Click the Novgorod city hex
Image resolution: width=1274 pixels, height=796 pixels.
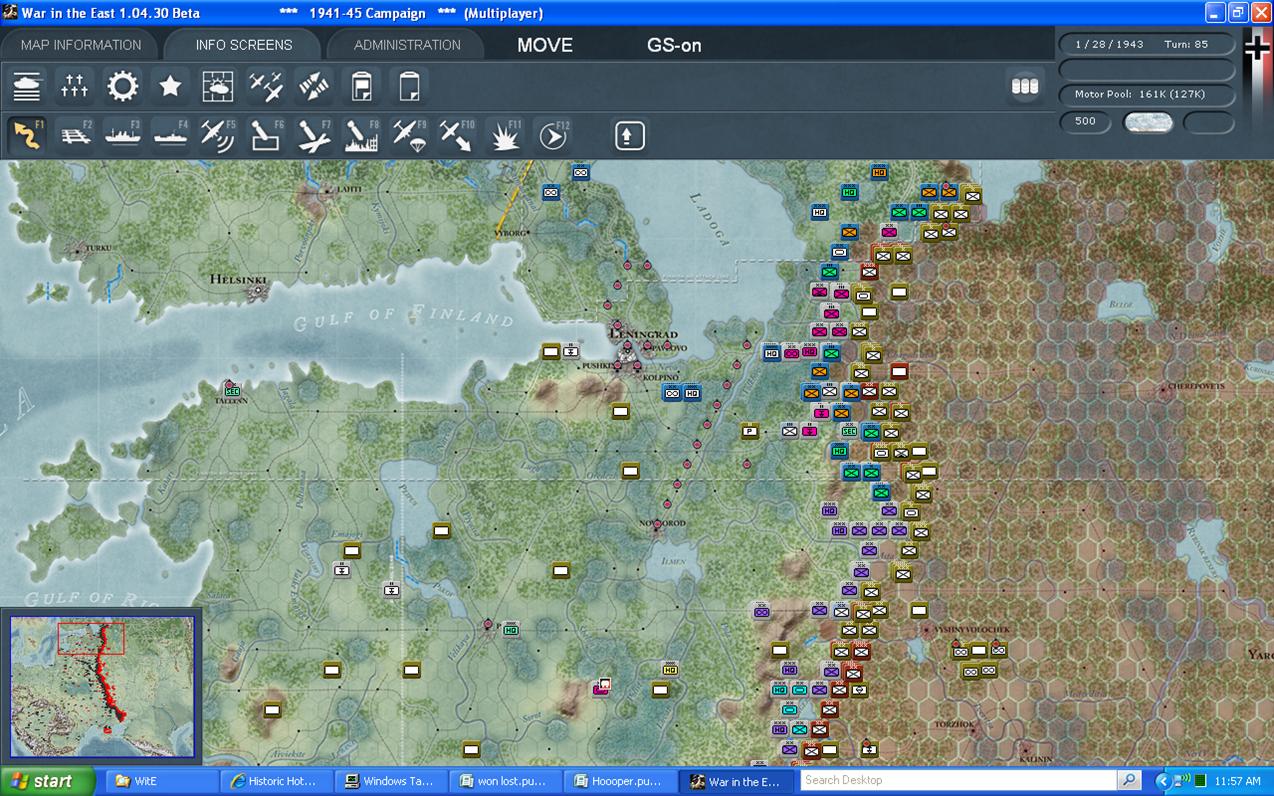pos(658,526)
